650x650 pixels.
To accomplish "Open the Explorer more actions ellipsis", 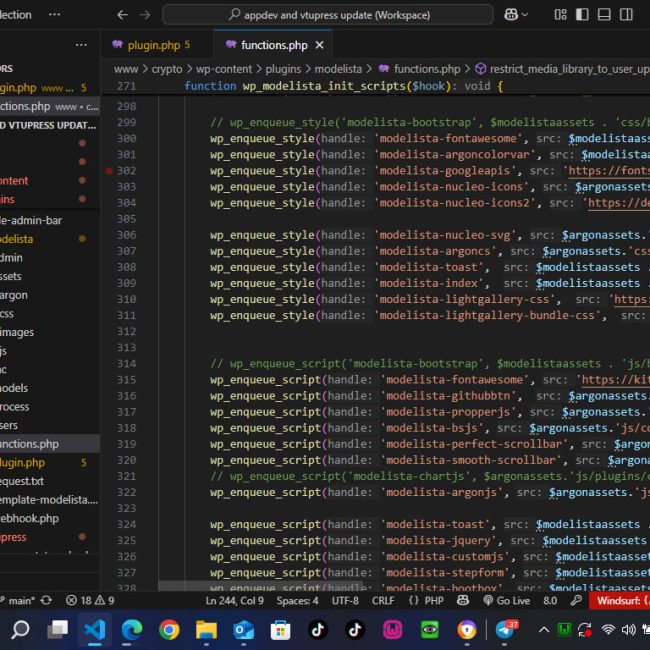I will [x=81, y=45].
